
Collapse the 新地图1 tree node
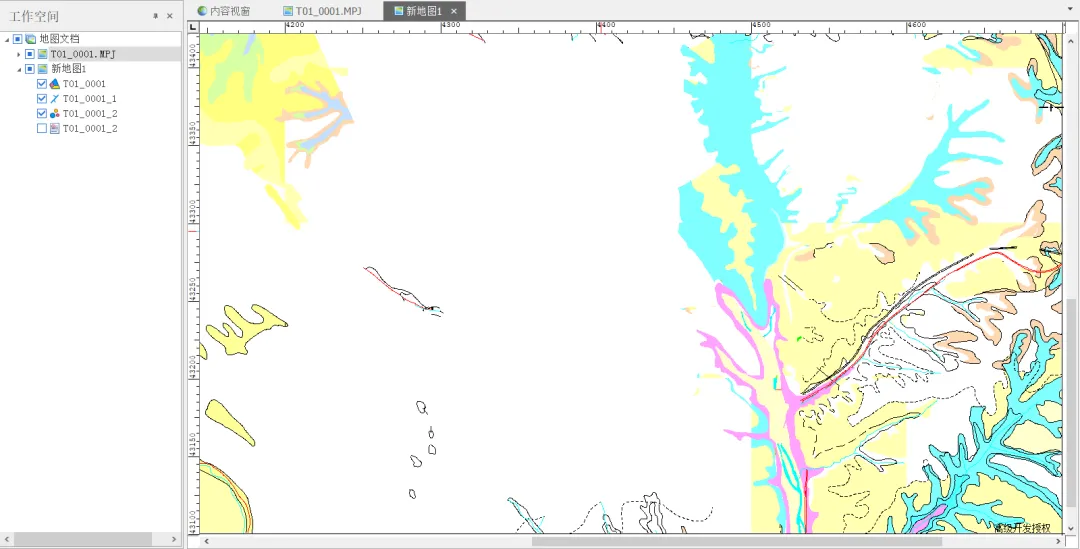19,69
